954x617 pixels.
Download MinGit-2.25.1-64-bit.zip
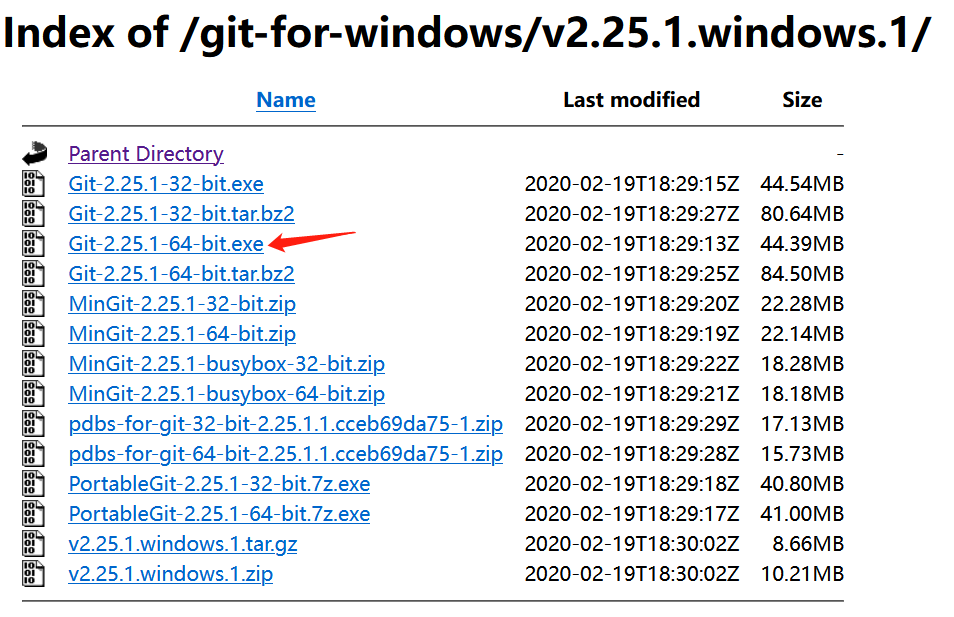[182, 333]
